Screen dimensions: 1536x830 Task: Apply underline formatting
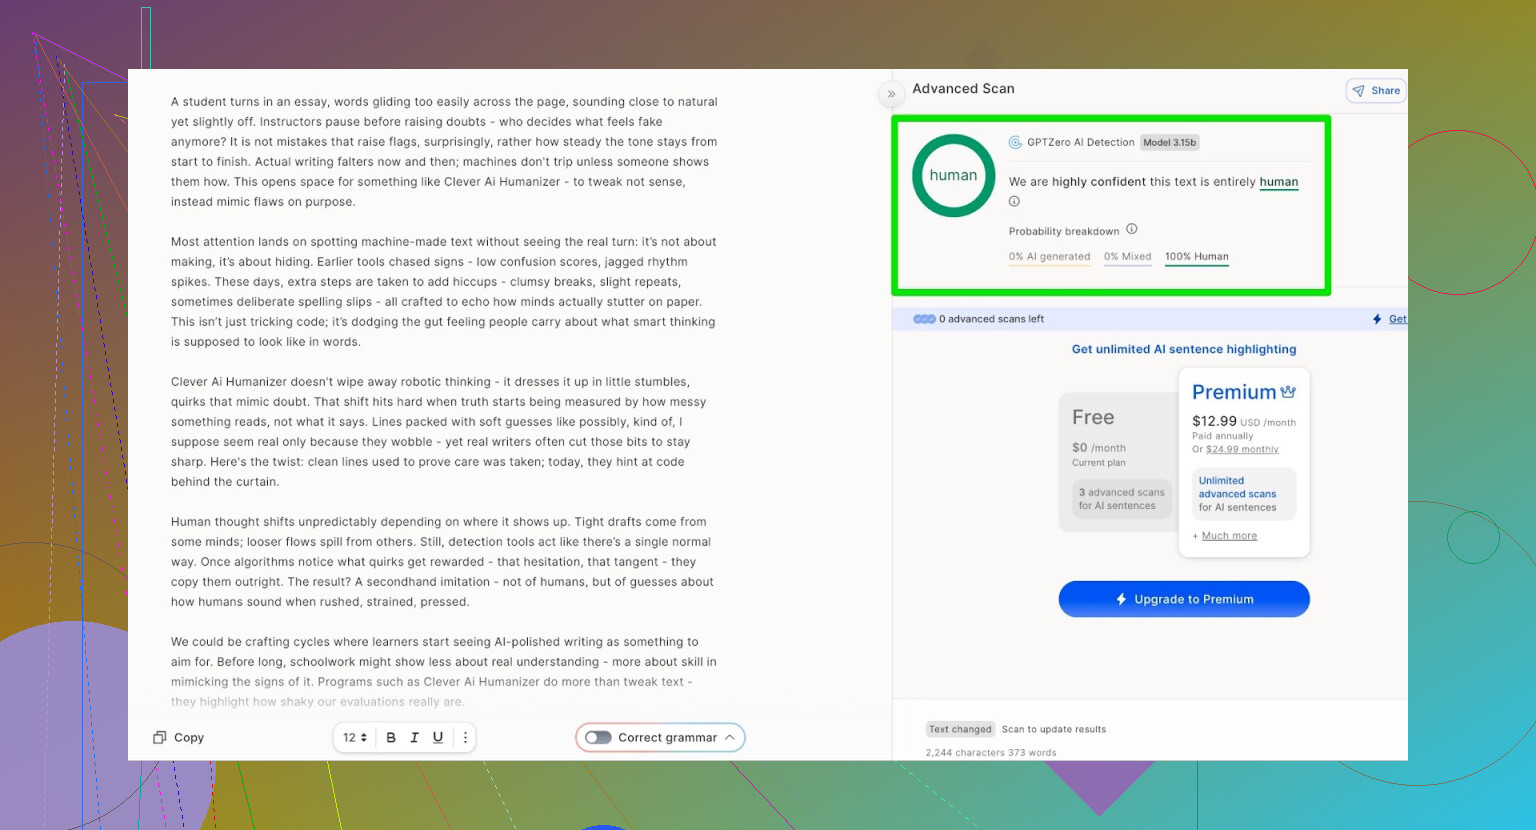pos(438,738)
